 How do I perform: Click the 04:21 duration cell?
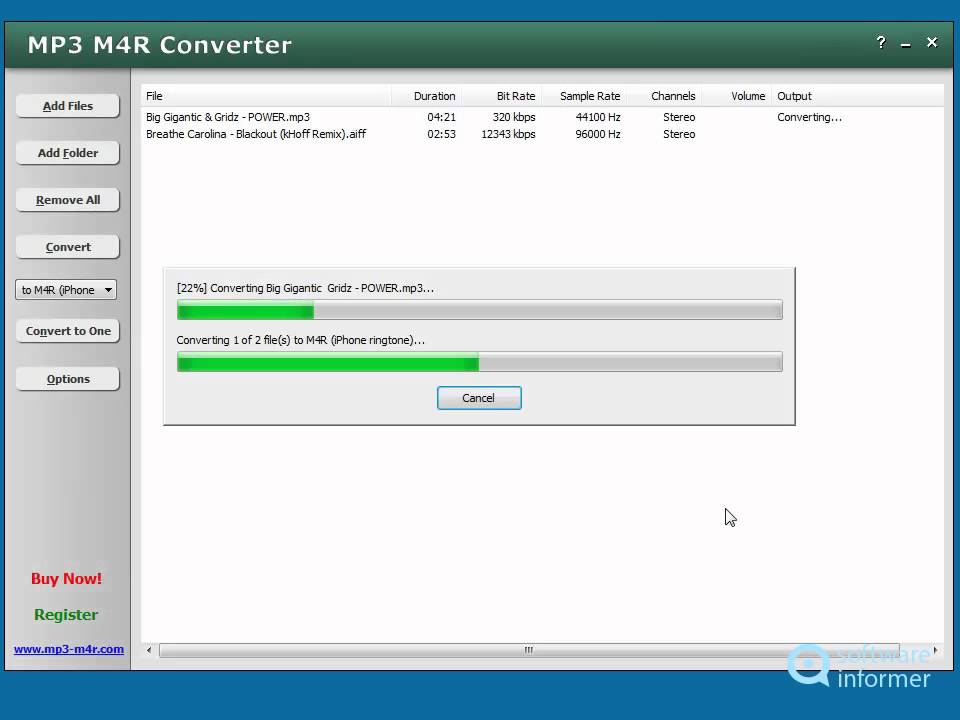[441, 117]
